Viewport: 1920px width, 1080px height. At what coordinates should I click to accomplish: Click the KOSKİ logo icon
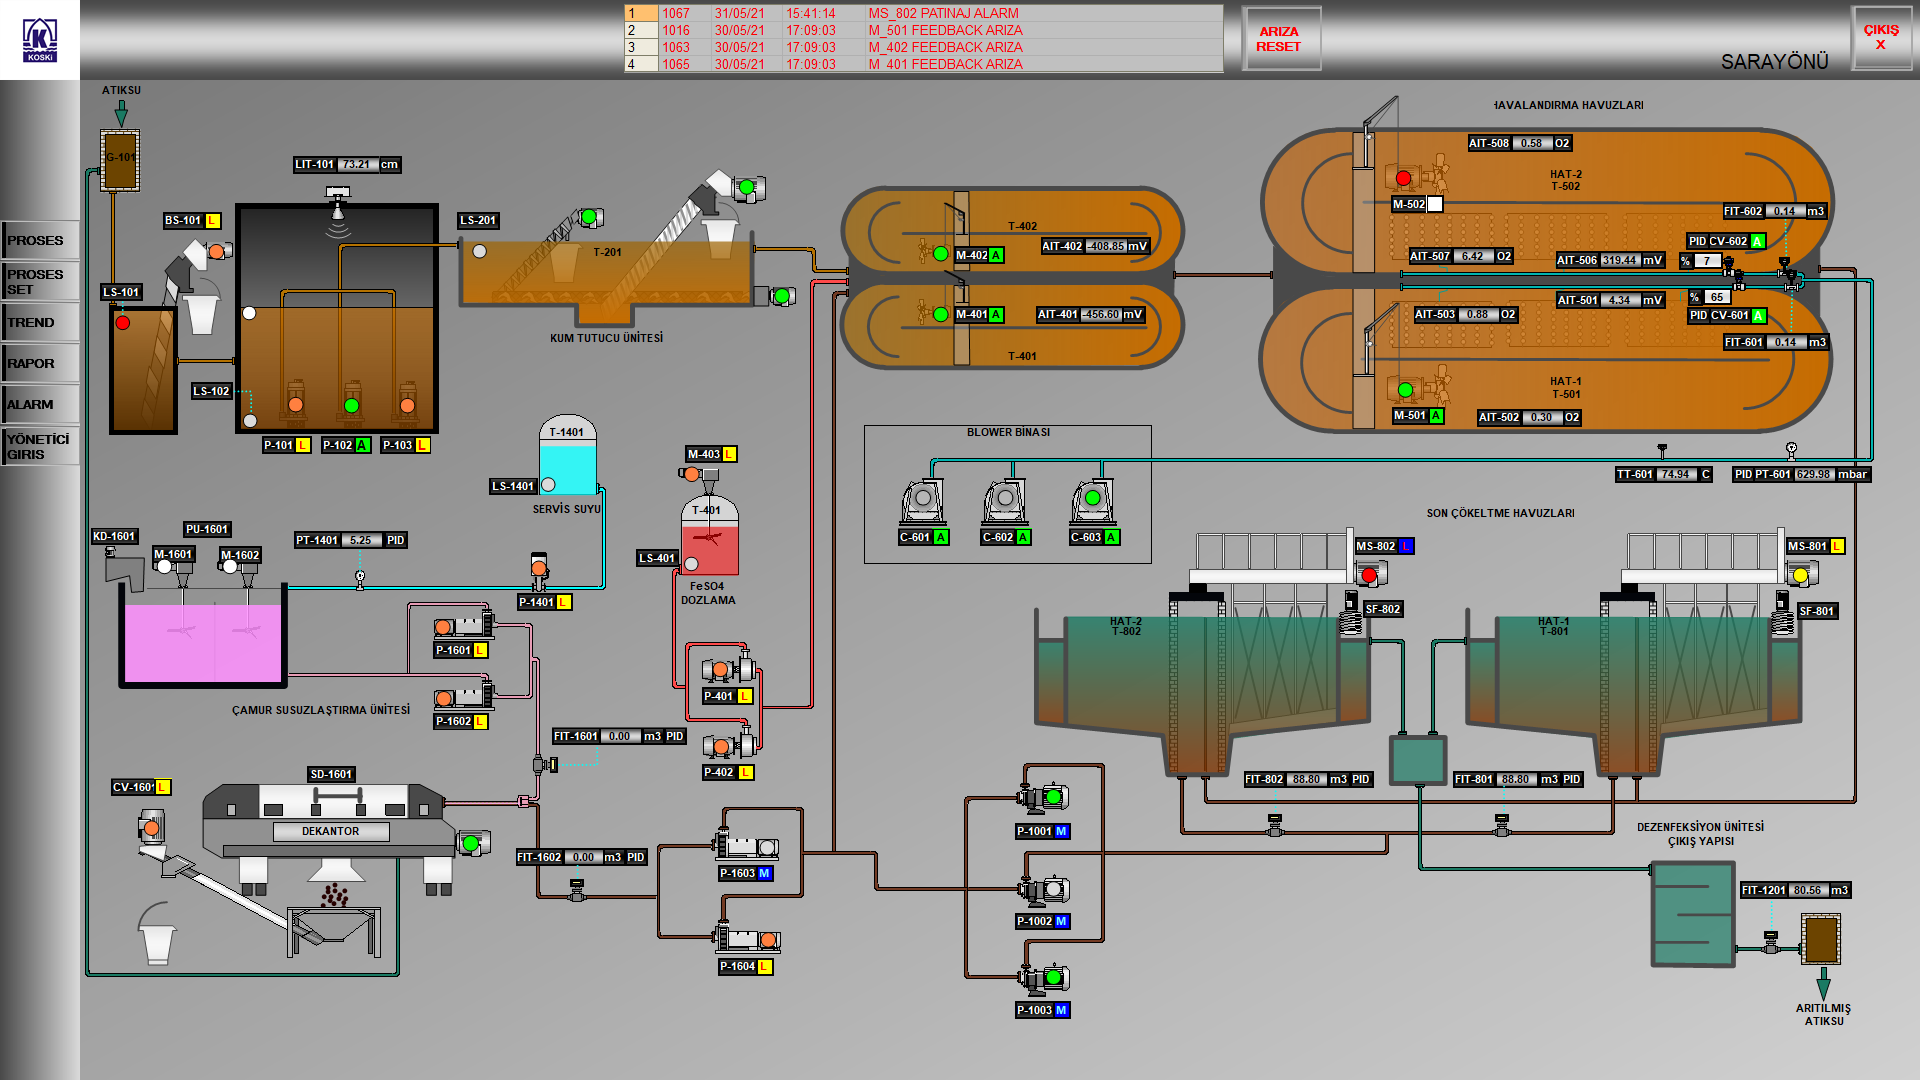pyautogui.click(x=40, y=40)
